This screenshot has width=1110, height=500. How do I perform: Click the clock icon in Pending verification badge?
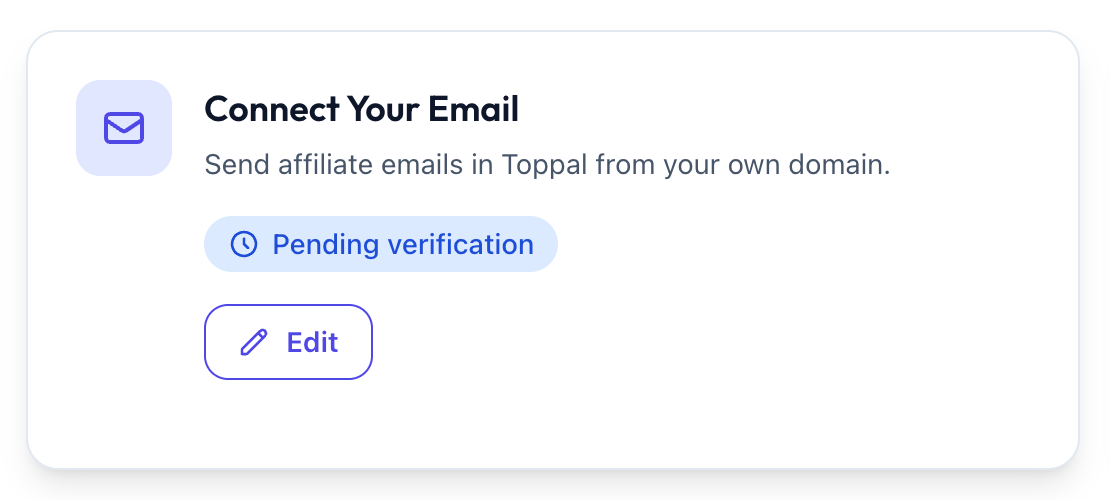(244, 244)
